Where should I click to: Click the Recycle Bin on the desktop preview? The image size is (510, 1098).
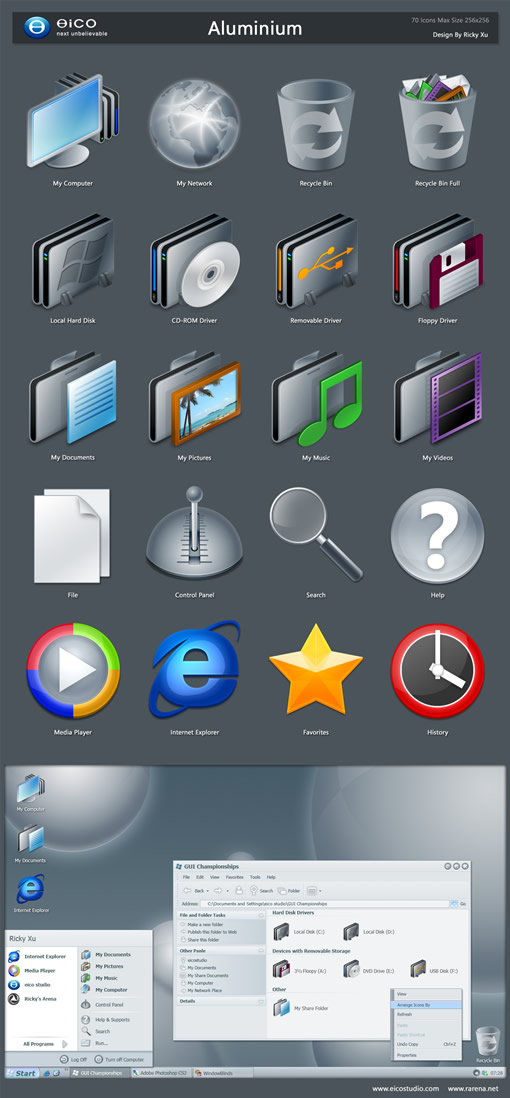tap(487, 1041)
